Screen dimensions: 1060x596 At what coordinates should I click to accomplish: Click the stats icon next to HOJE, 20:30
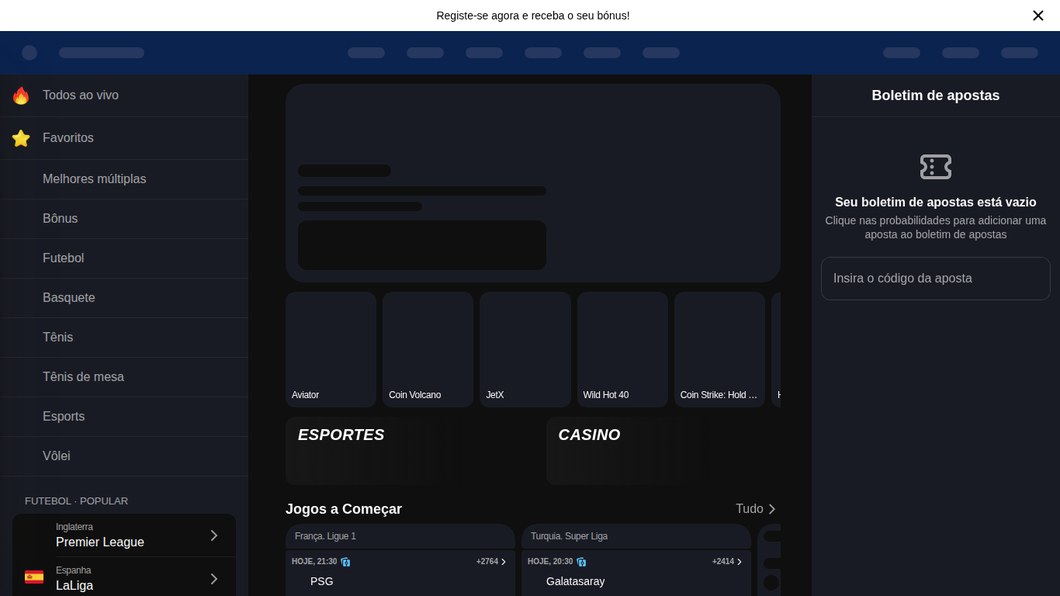[581, 562]
